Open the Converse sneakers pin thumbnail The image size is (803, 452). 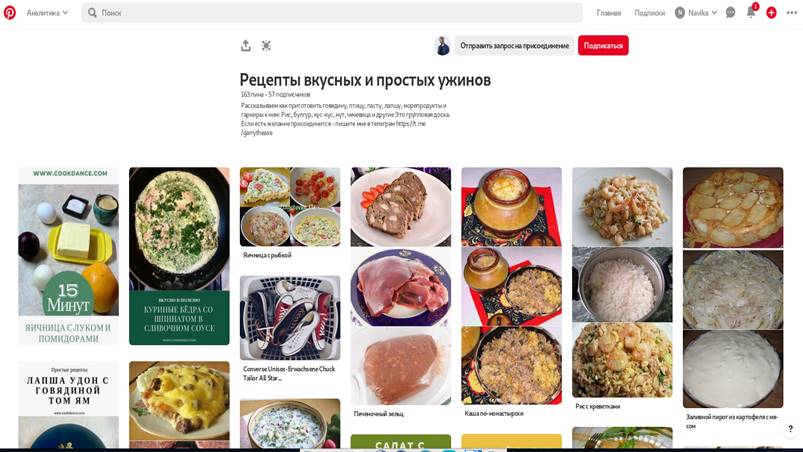click(x=290, y=318)
